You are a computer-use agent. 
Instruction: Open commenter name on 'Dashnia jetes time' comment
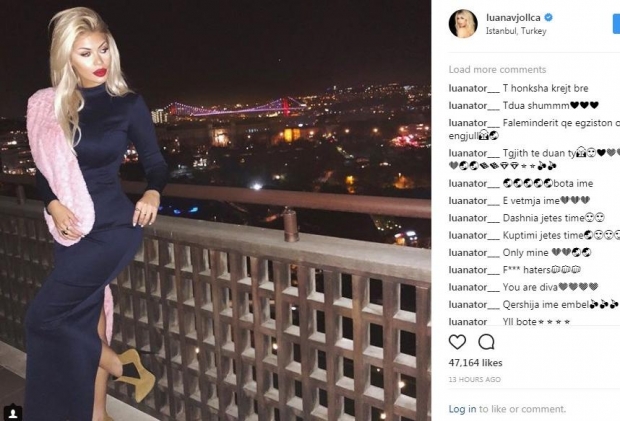click(x=474, y=218)
